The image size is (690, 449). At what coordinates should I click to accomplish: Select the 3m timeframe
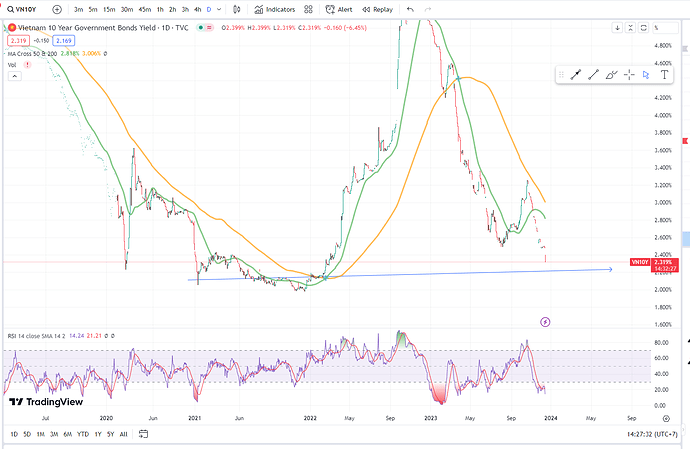(78, 9)
